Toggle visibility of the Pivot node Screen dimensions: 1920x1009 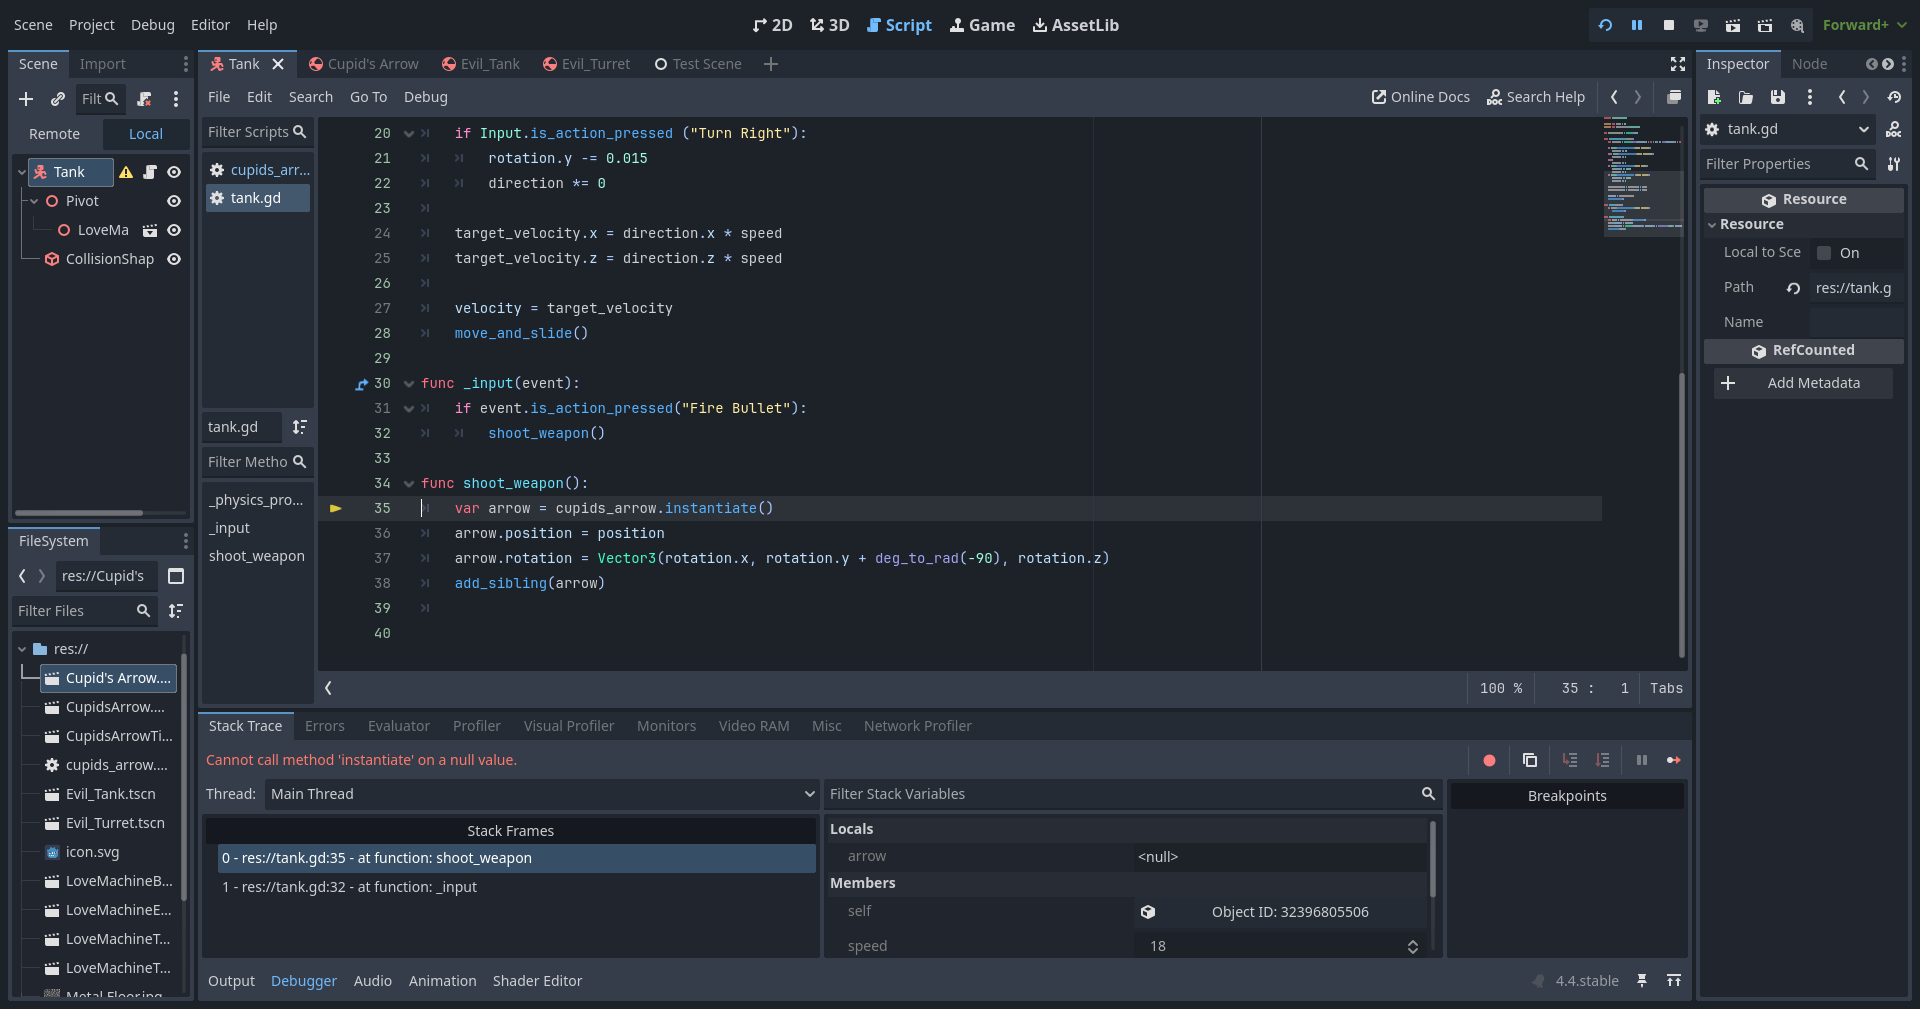(174, 201)
